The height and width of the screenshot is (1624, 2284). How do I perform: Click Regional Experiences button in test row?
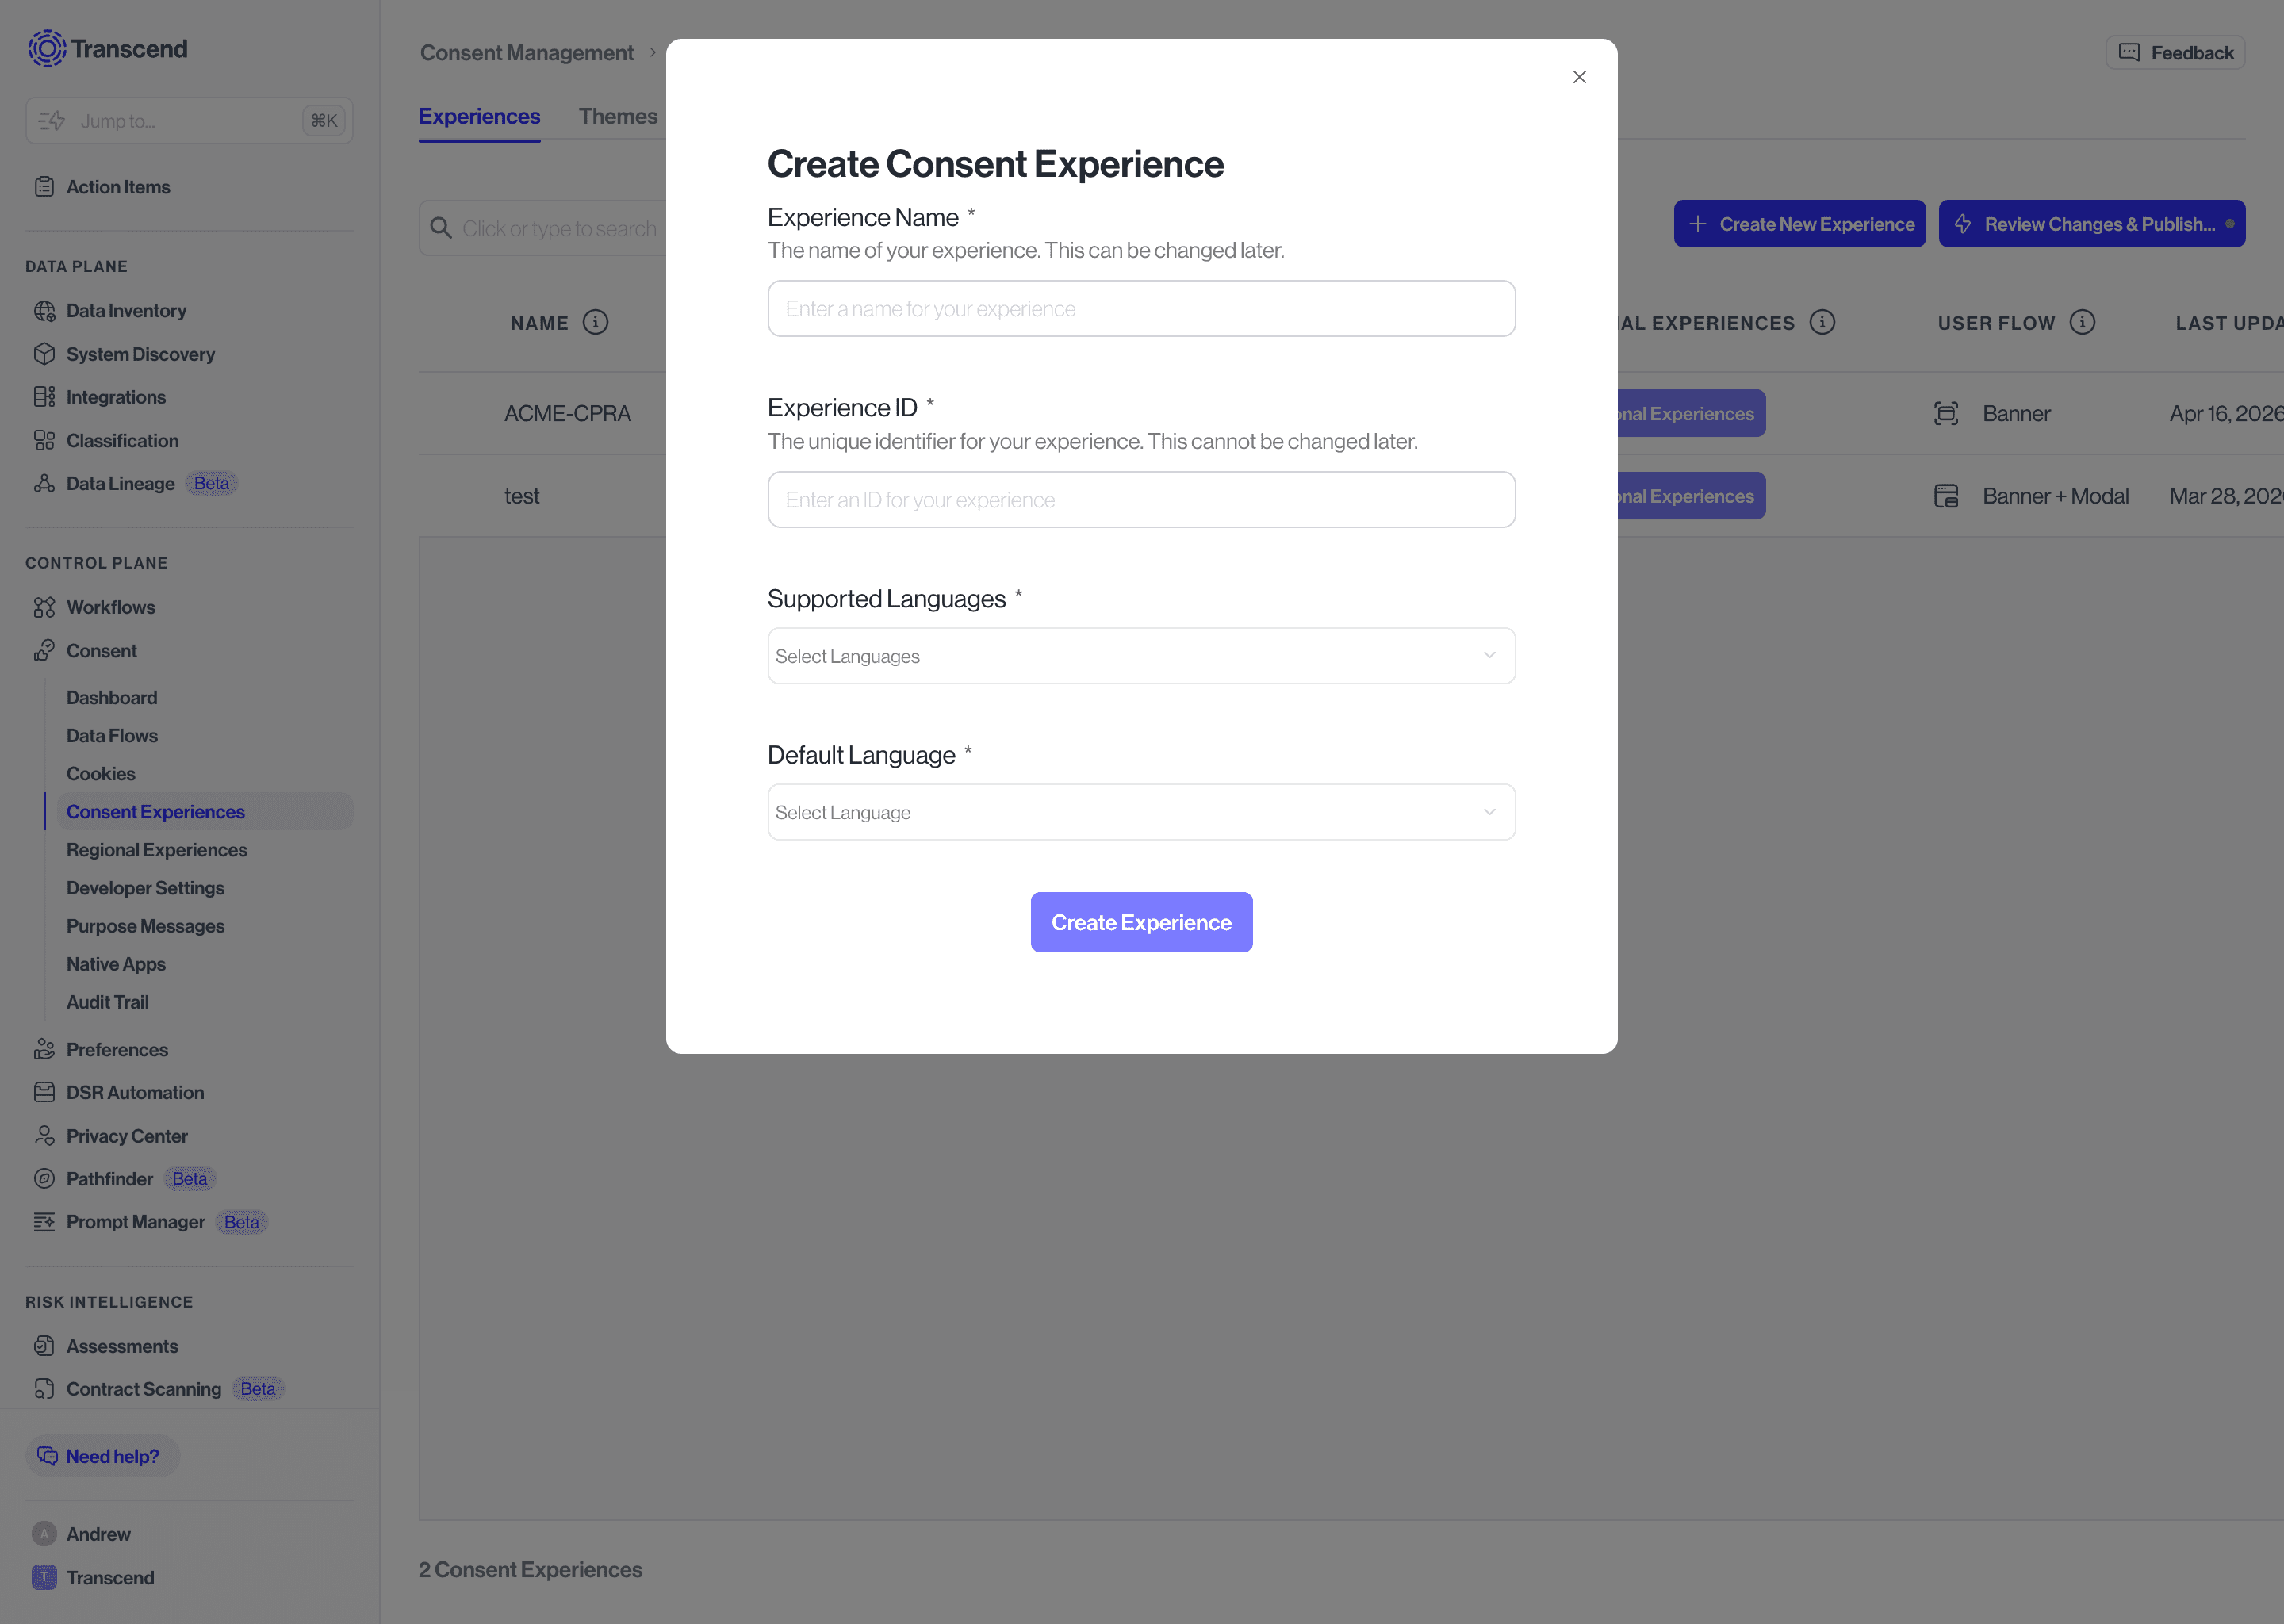tap(1691, 496)
